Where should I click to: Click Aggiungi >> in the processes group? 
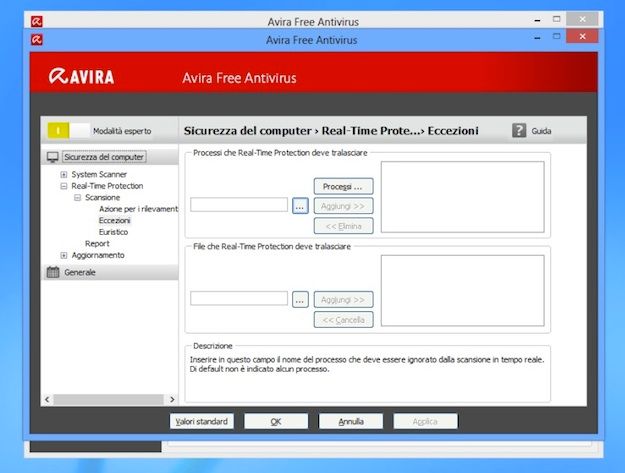pos(343,206)
